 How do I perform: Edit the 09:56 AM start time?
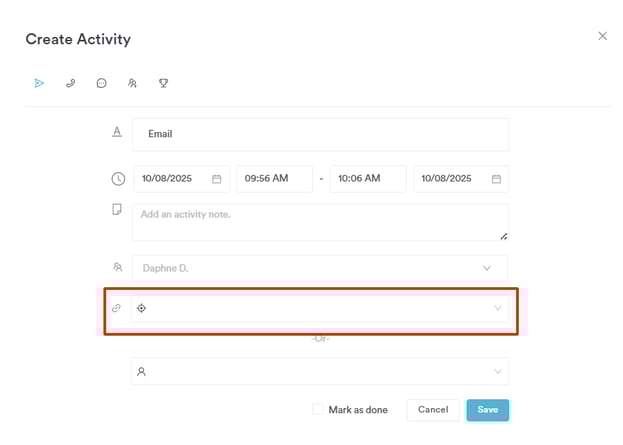point(273,179)
